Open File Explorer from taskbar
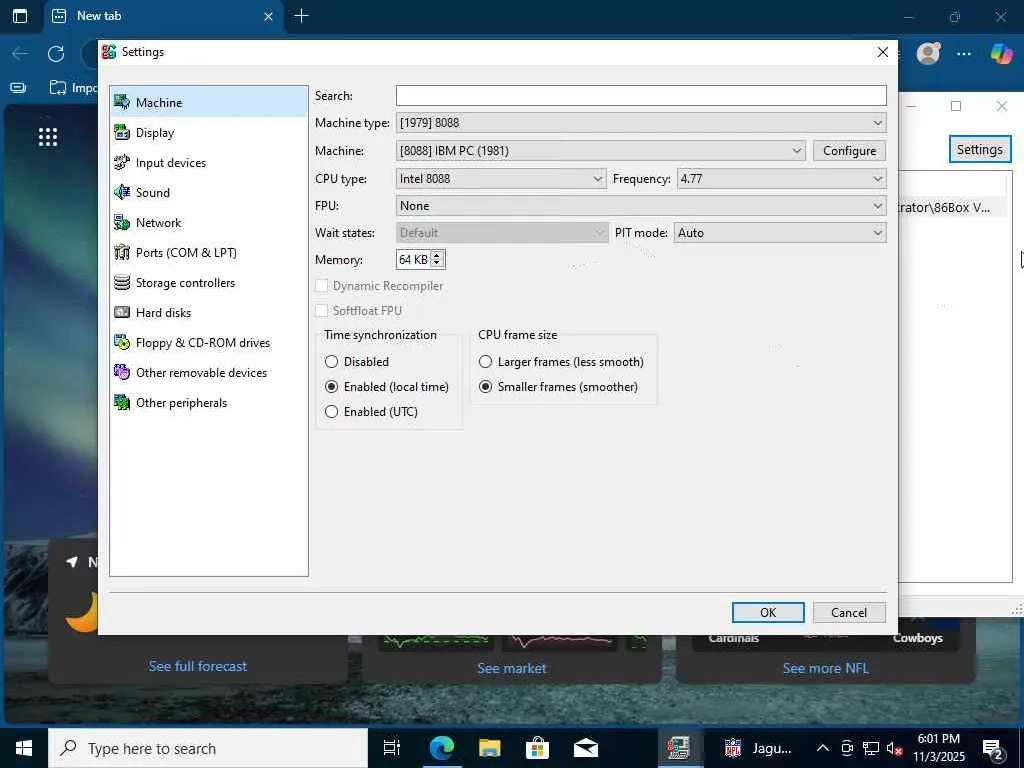The height and width of the screenshot is (768, 1024). (489, 748)
